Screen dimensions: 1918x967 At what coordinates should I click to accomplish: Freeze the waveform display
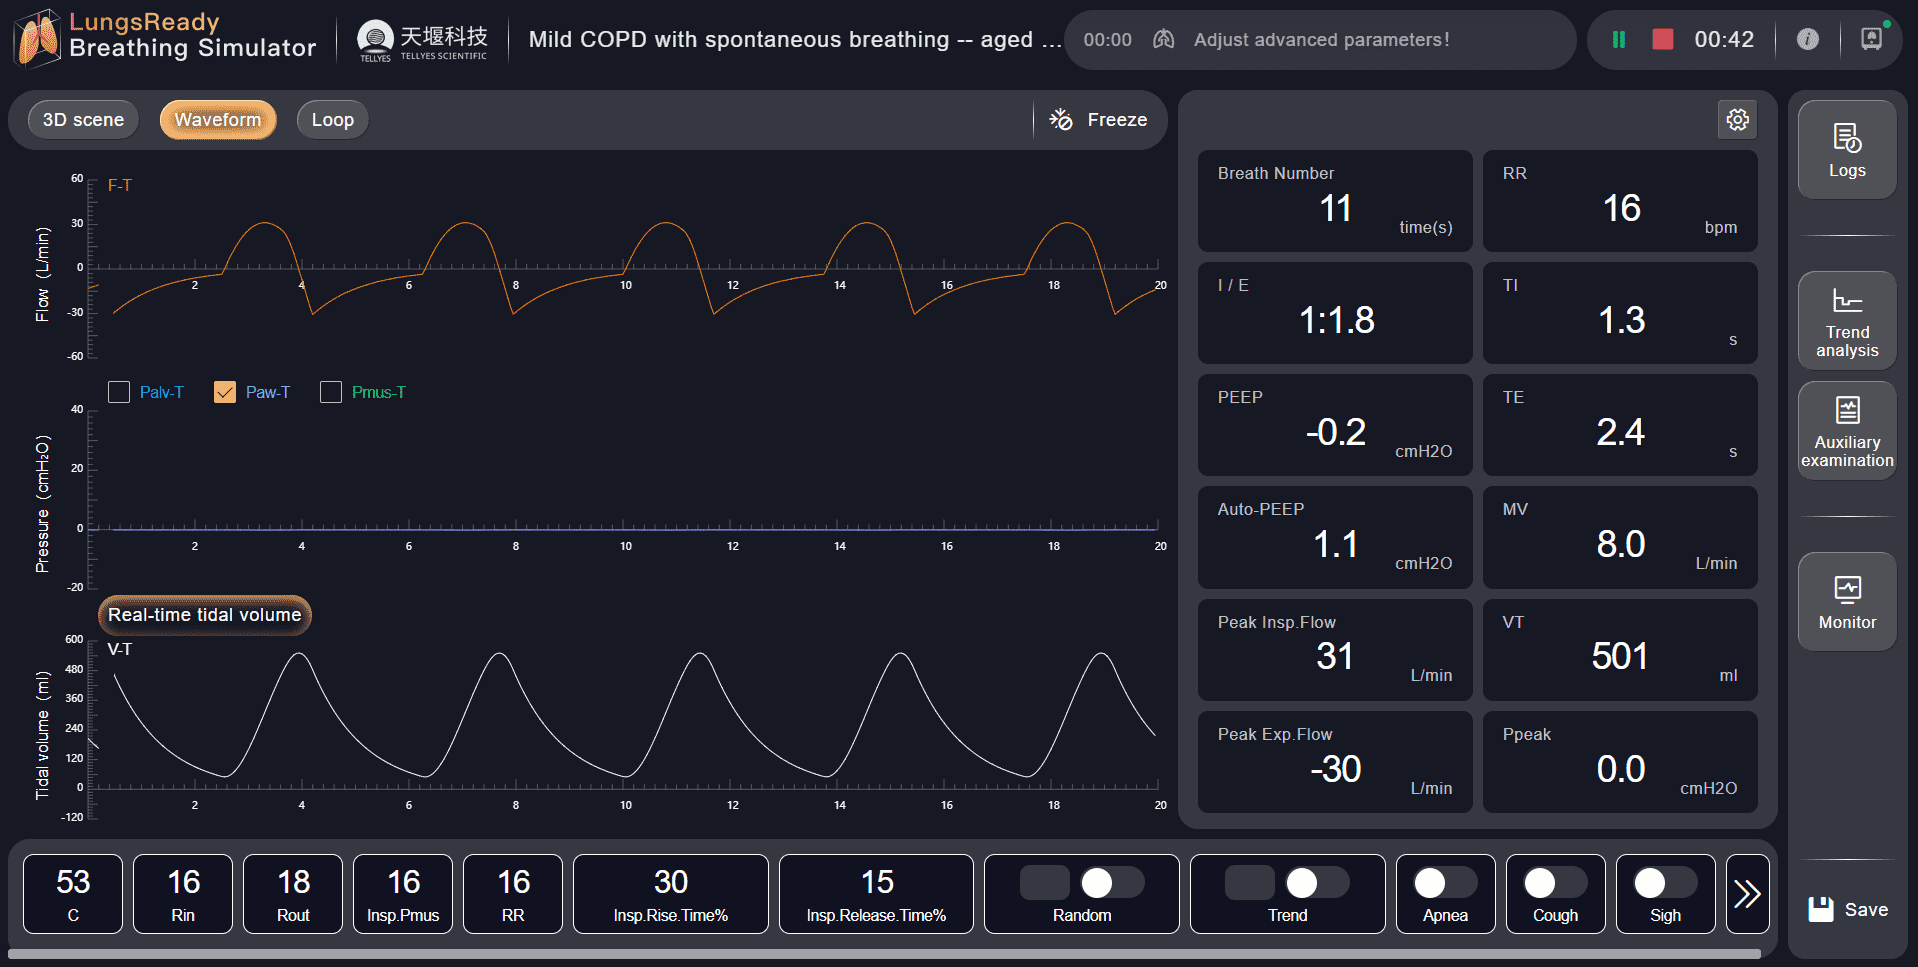(1098, 120)
